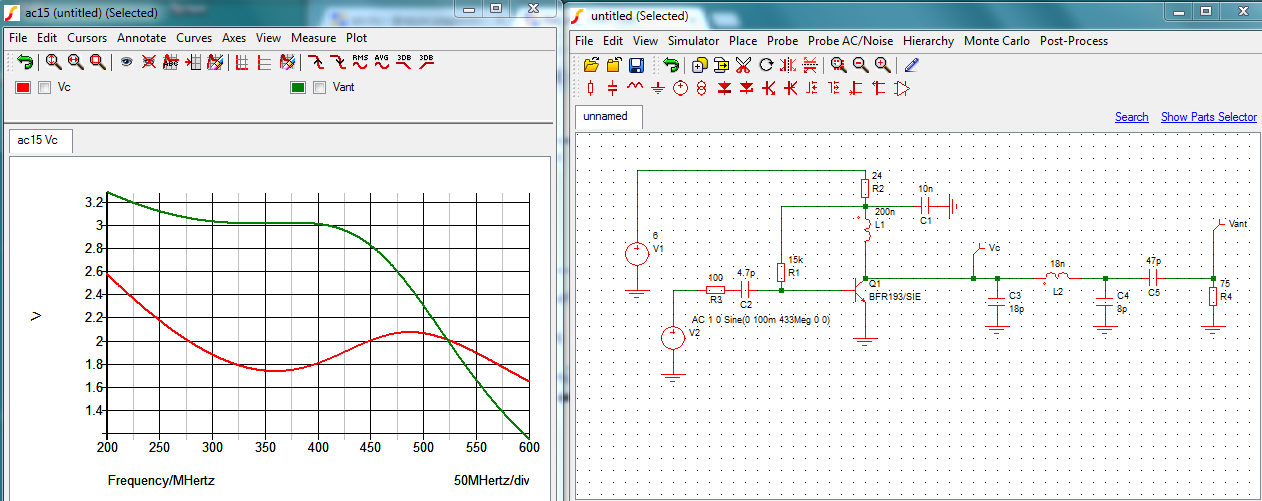Tick the Vc curve checkbox
1262x501 pixels.
[x=44, y=88]
